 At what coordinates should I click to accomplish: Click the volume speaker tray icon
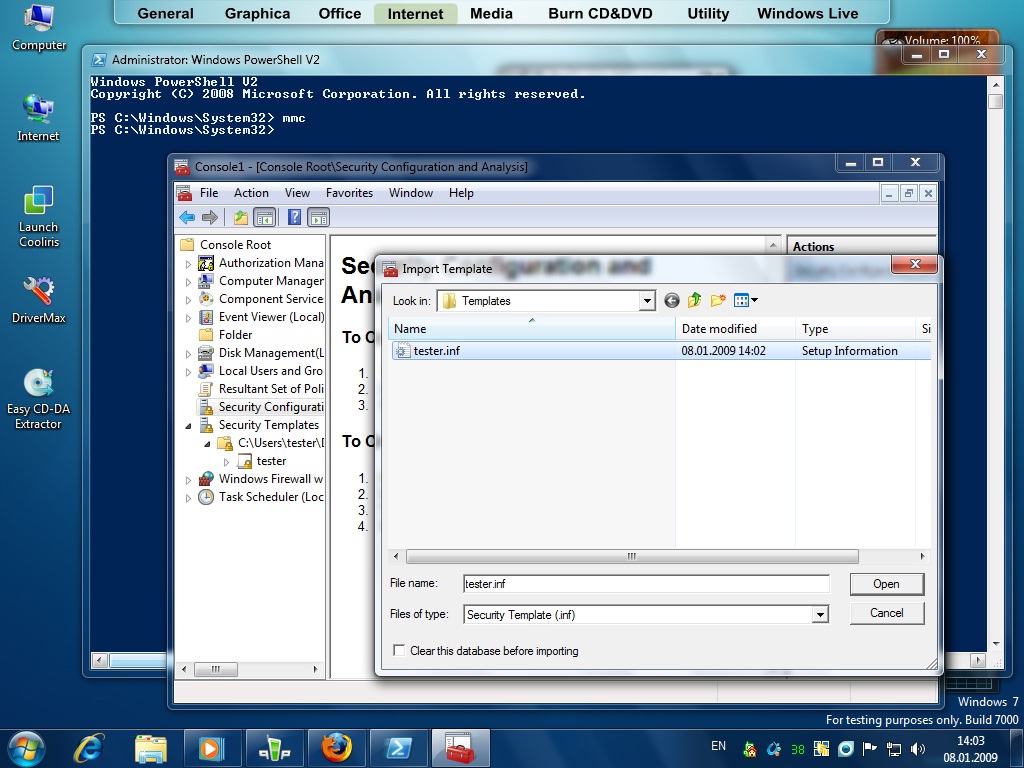tap(918, 749)
